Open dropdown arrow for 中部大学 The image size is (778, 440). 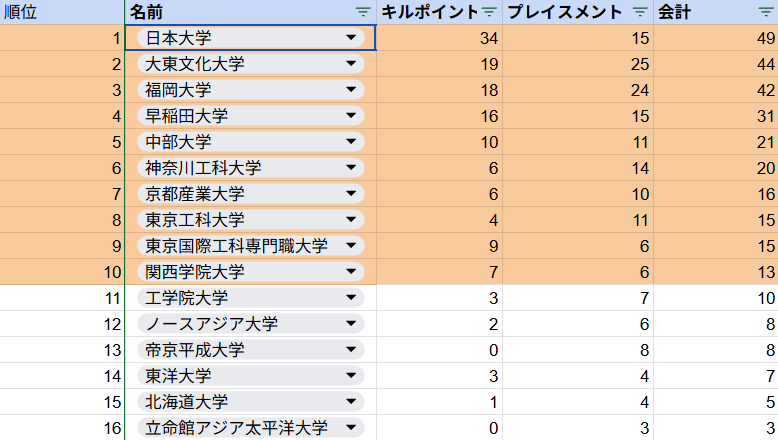(x=351, y=142)
